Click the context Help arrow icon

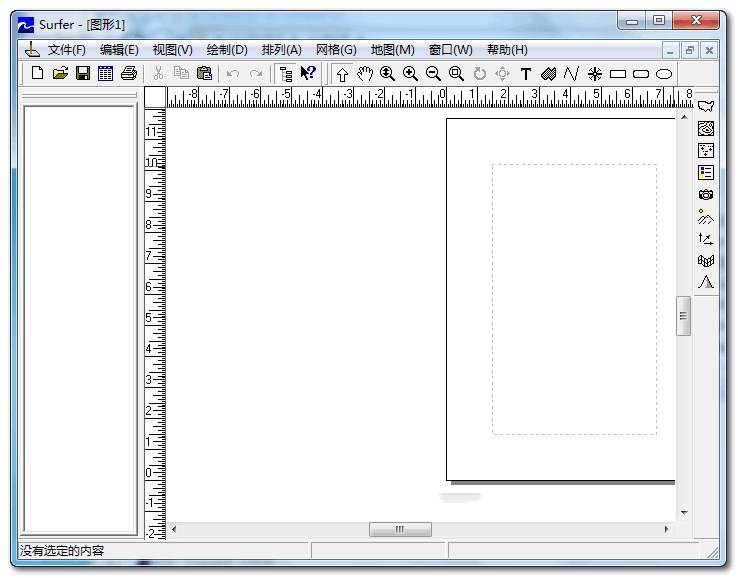point(308,73)
